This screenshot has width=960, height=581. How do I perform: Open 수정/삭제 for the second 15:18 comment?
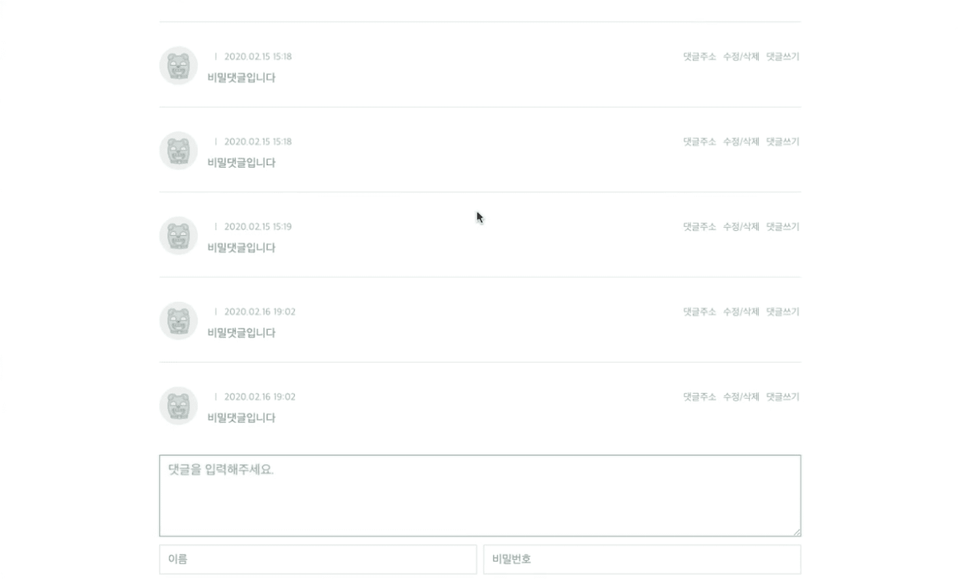(741, 142)
